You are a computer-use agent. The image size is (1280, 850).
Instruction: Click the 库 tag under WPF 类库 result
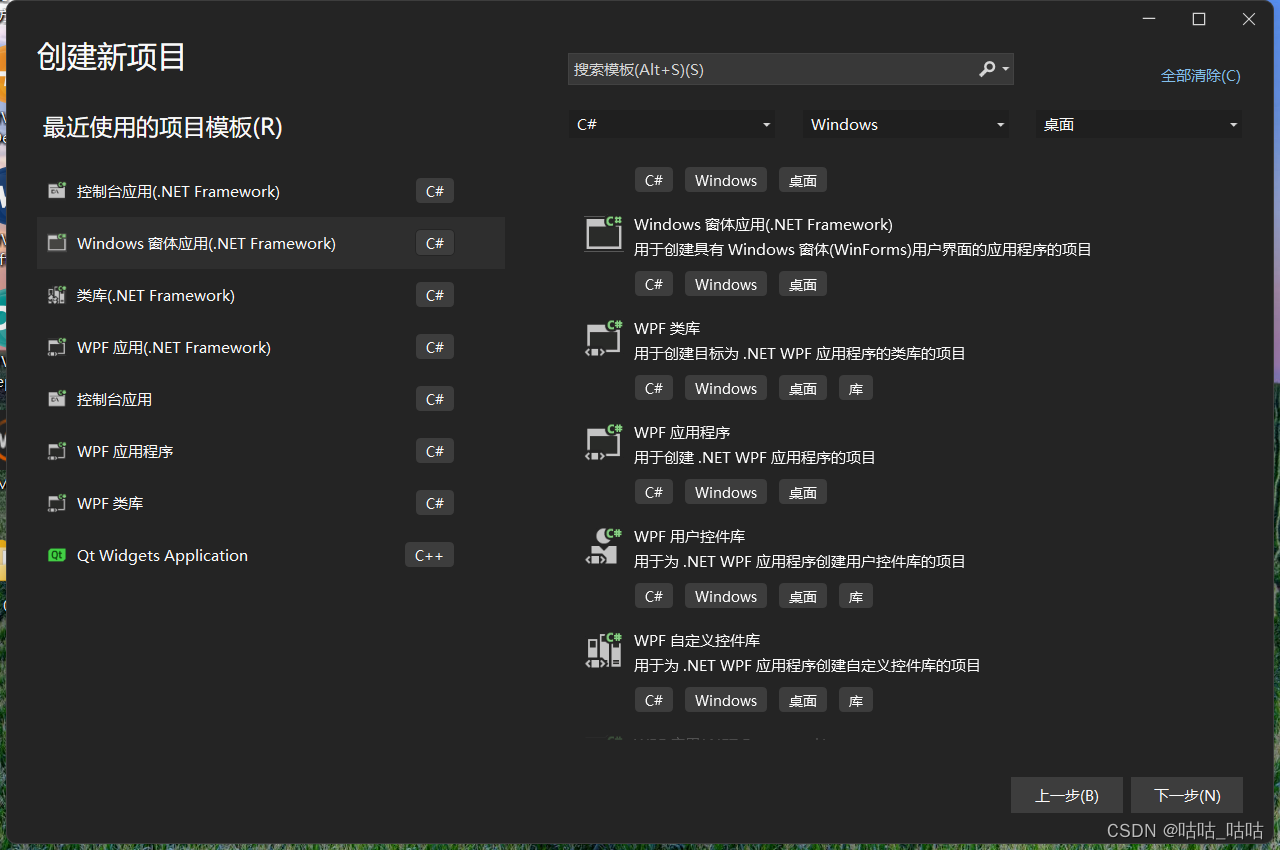point(856,388)
